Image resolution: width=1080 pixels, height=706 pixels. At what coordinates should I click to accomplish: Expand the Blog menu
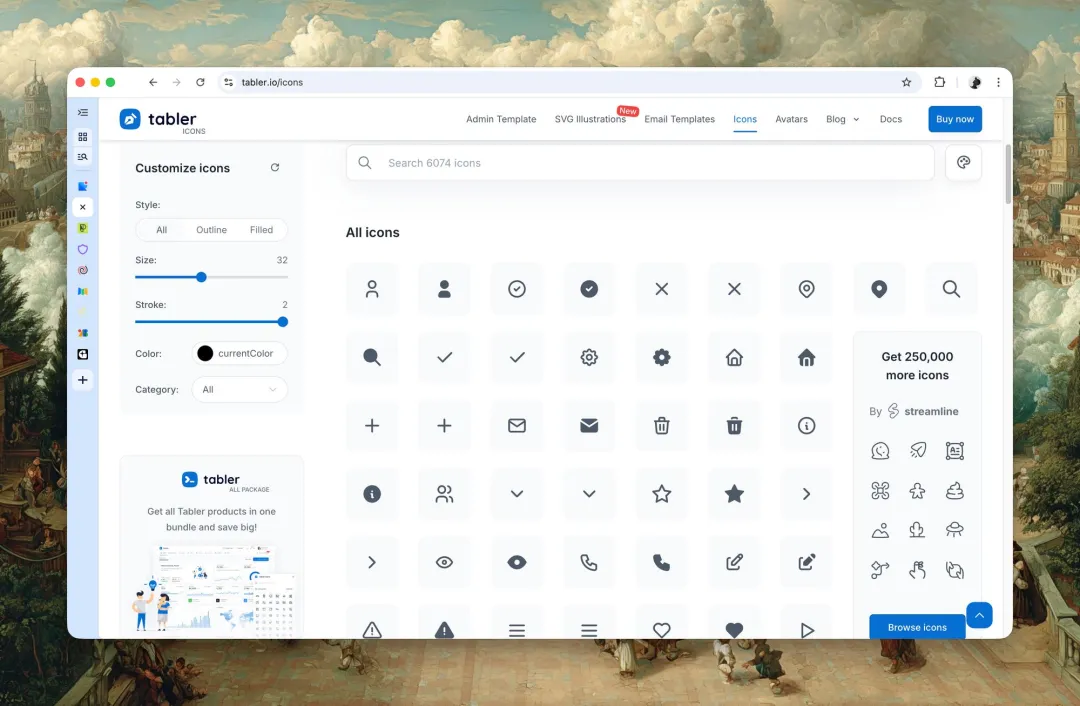pyautogui.click(x=842, y=119)
